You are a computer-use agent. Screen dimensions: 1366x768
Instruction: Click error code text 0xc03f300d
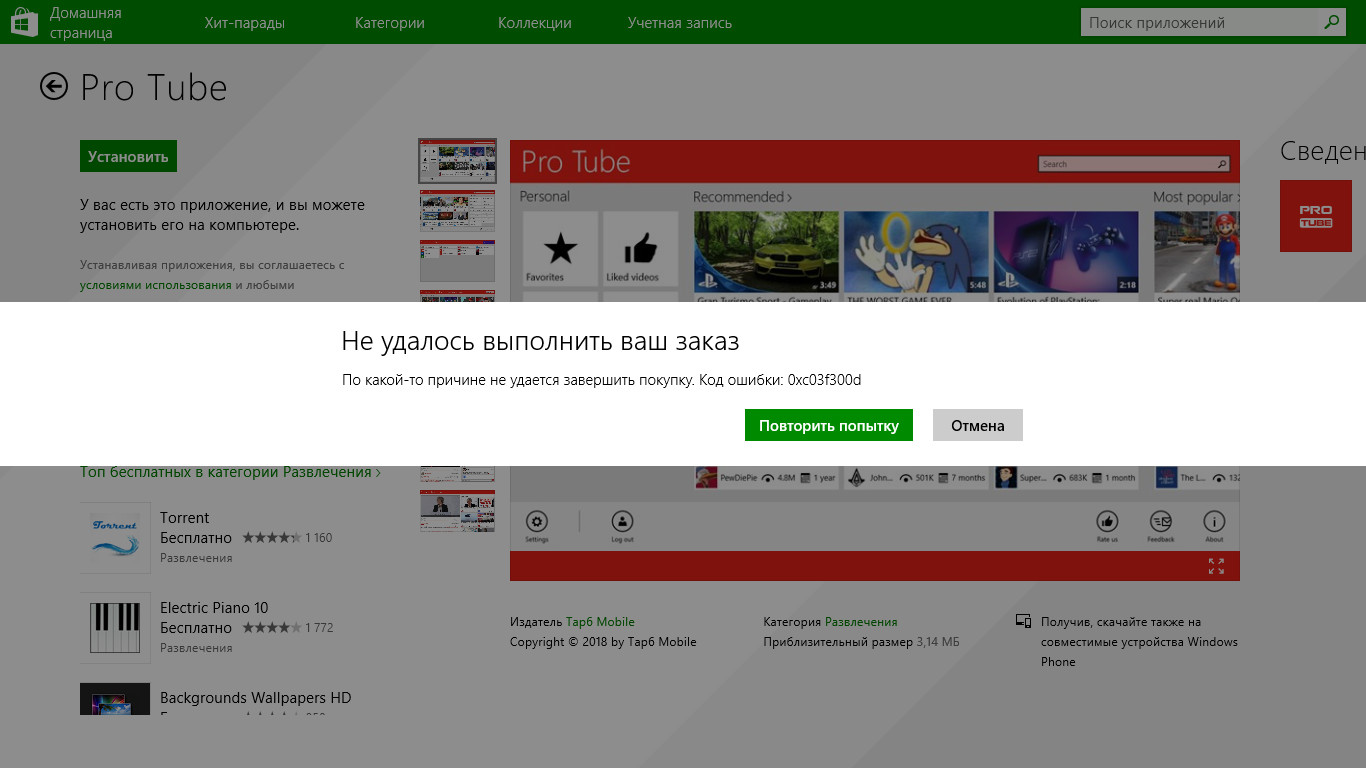click(x=824, y=380)
